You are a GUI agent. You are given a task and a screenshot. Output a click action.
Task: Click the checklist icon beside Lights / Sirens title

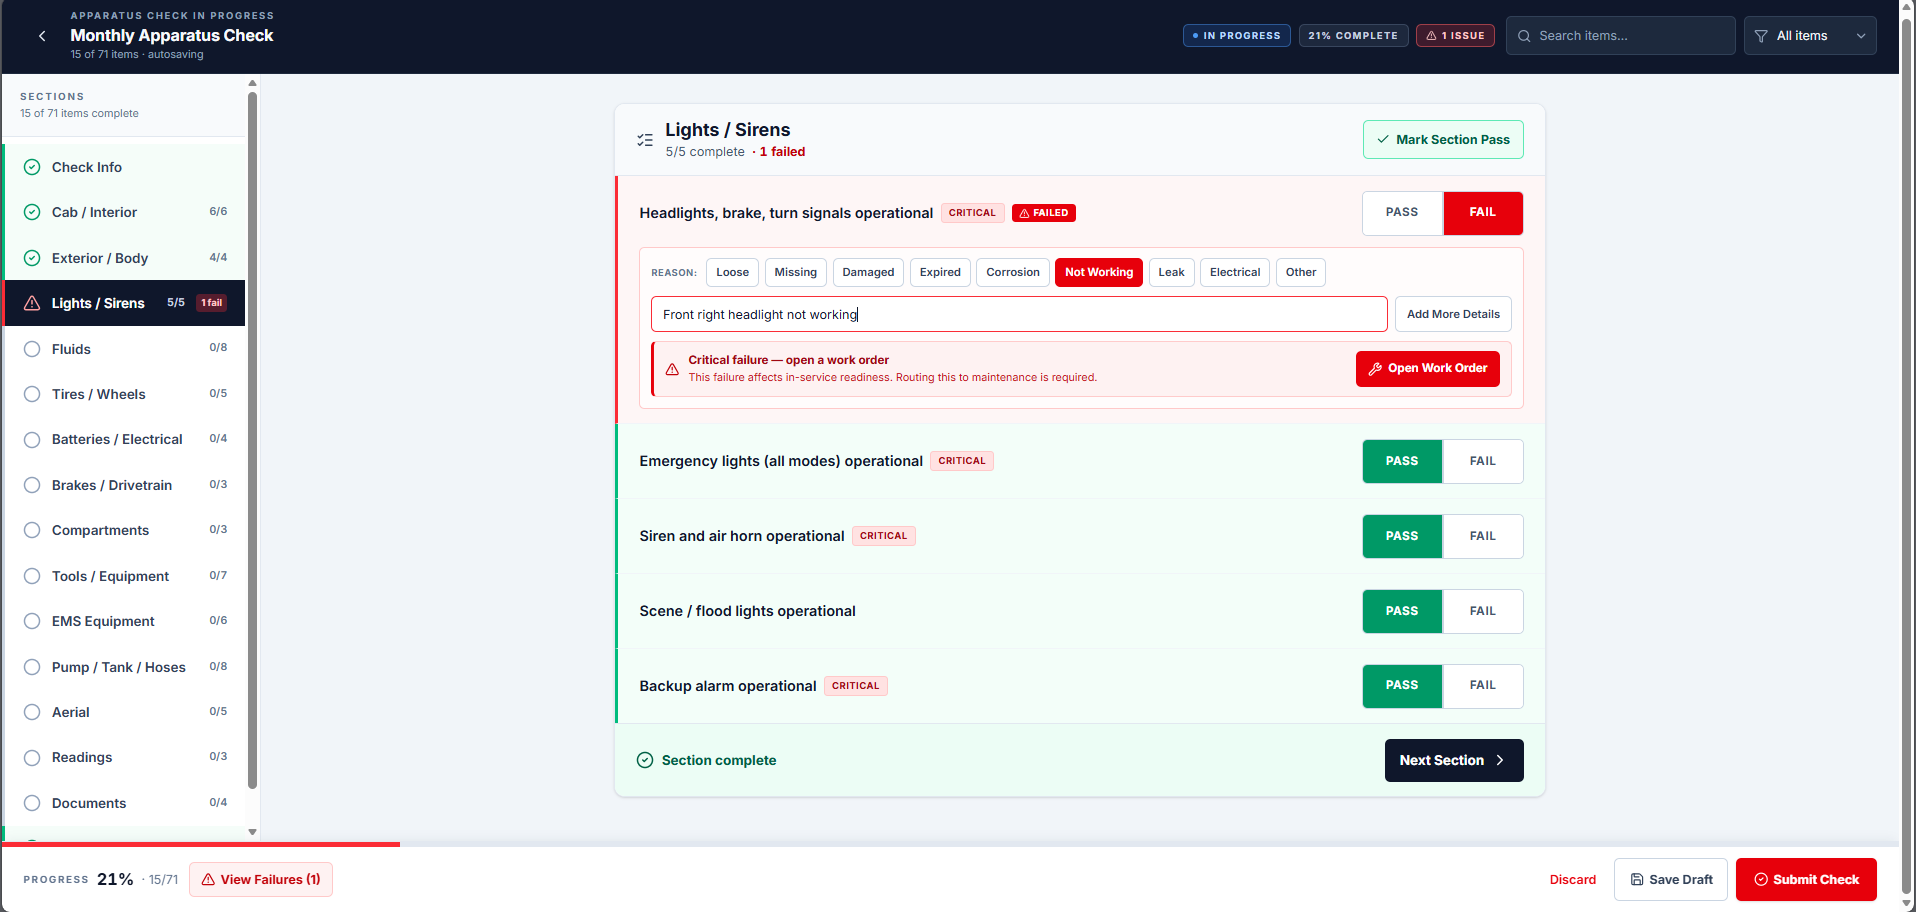pyautogui.click(x=645, y=140)
